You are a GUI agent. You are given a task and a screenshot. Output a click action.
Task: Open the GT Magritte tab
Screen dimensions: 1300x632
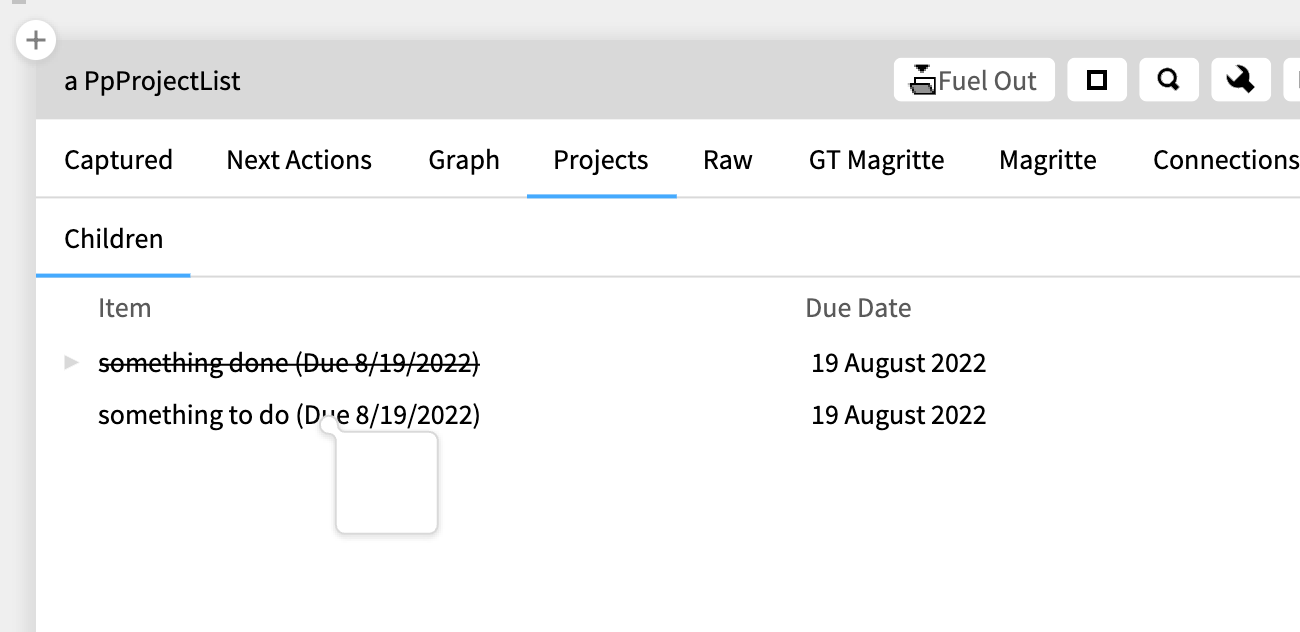[x=876, y=159]
